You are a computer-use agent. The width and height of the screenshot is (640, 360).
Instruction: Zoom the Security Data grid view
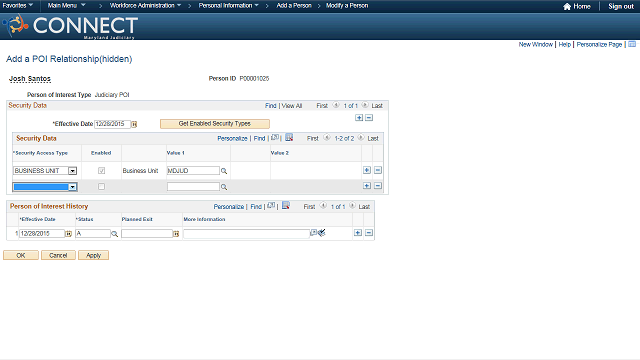275,138
